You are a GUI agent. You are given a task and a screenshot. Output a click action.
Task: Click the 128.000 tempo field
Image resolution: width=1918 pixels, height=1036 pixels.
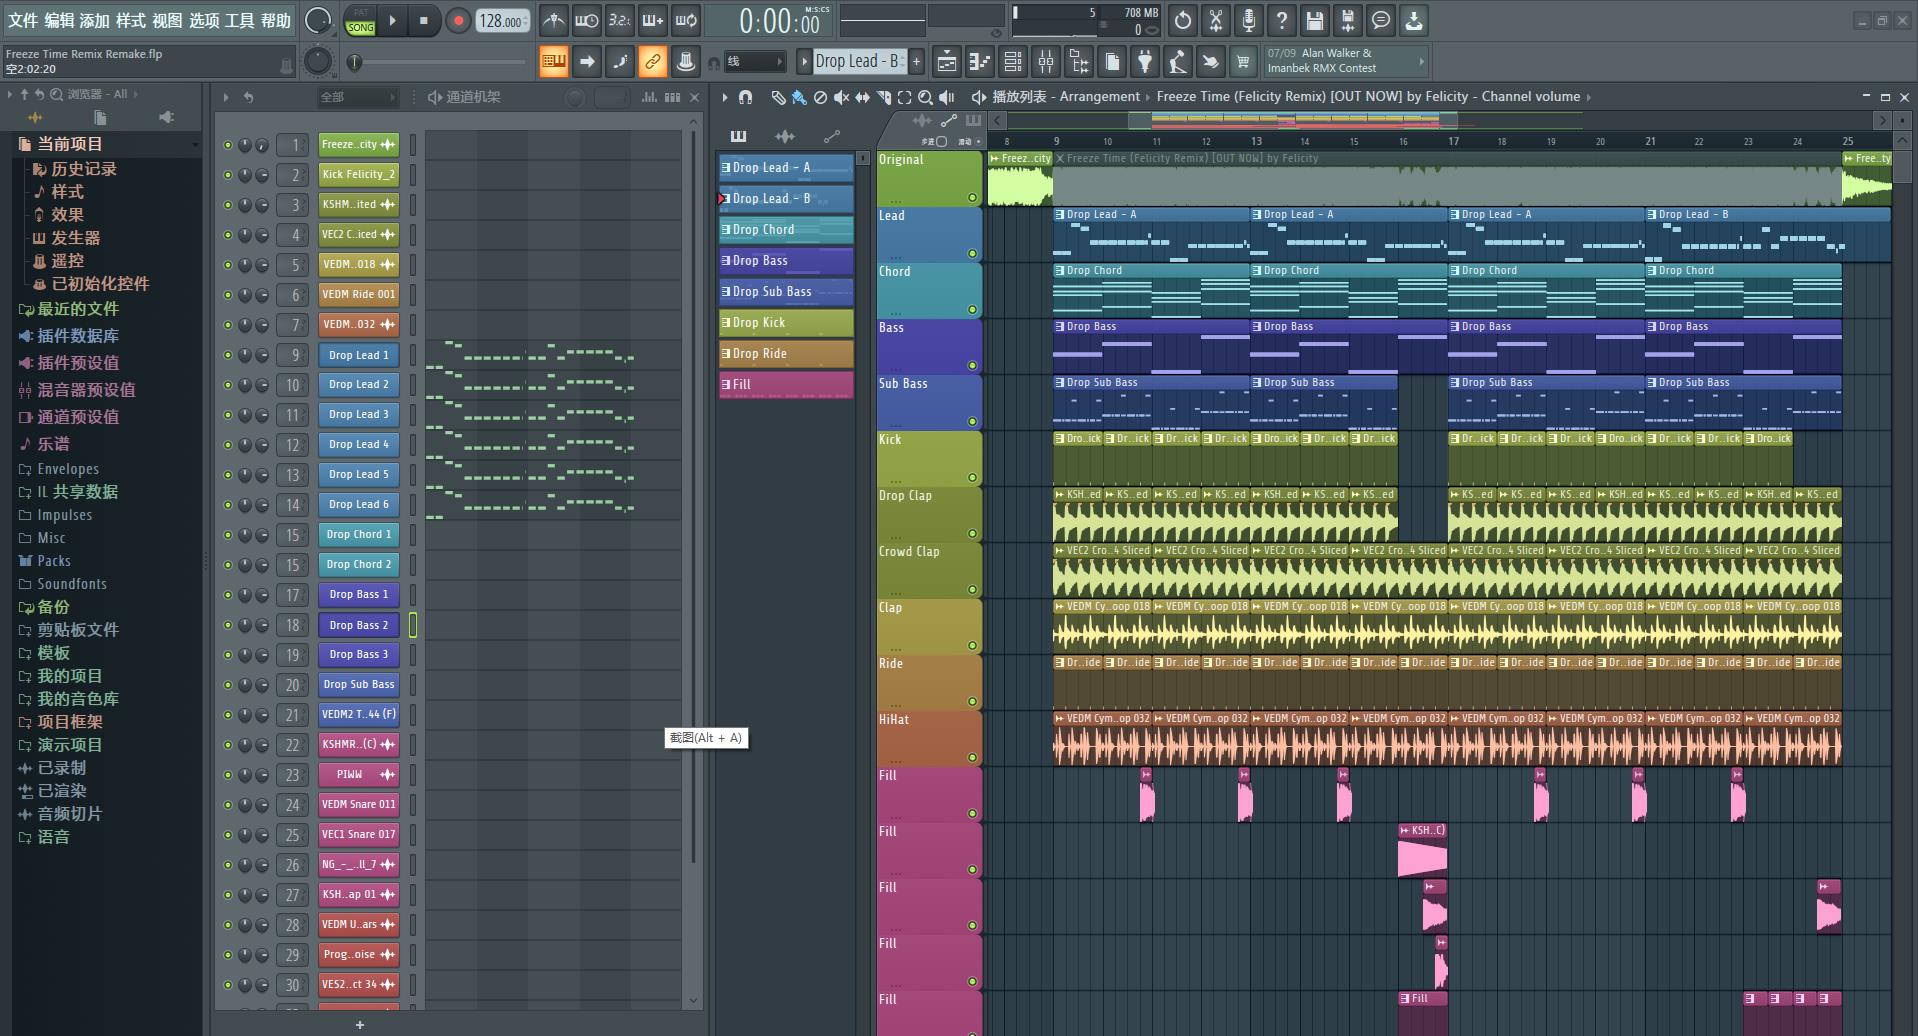point(503,21)
